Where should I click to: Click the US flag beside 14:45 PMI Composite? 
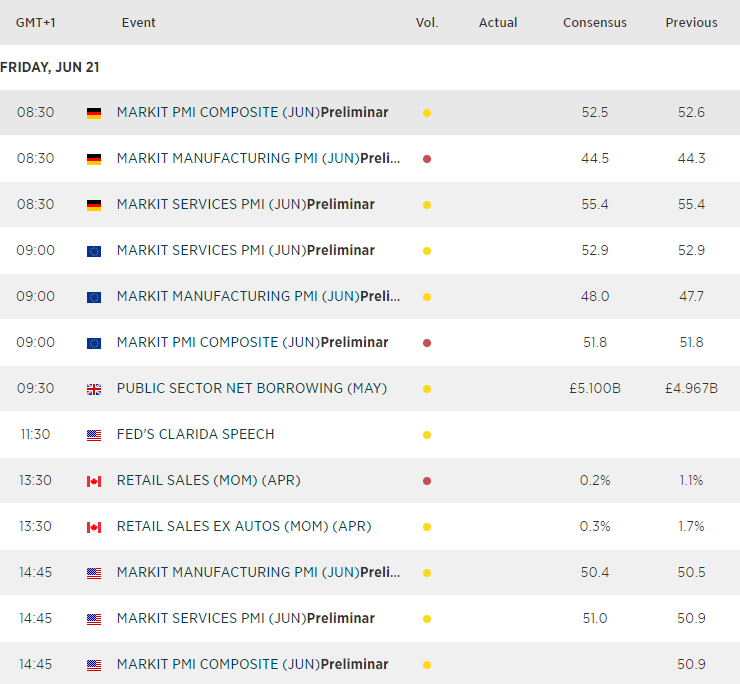pos(94,666)
